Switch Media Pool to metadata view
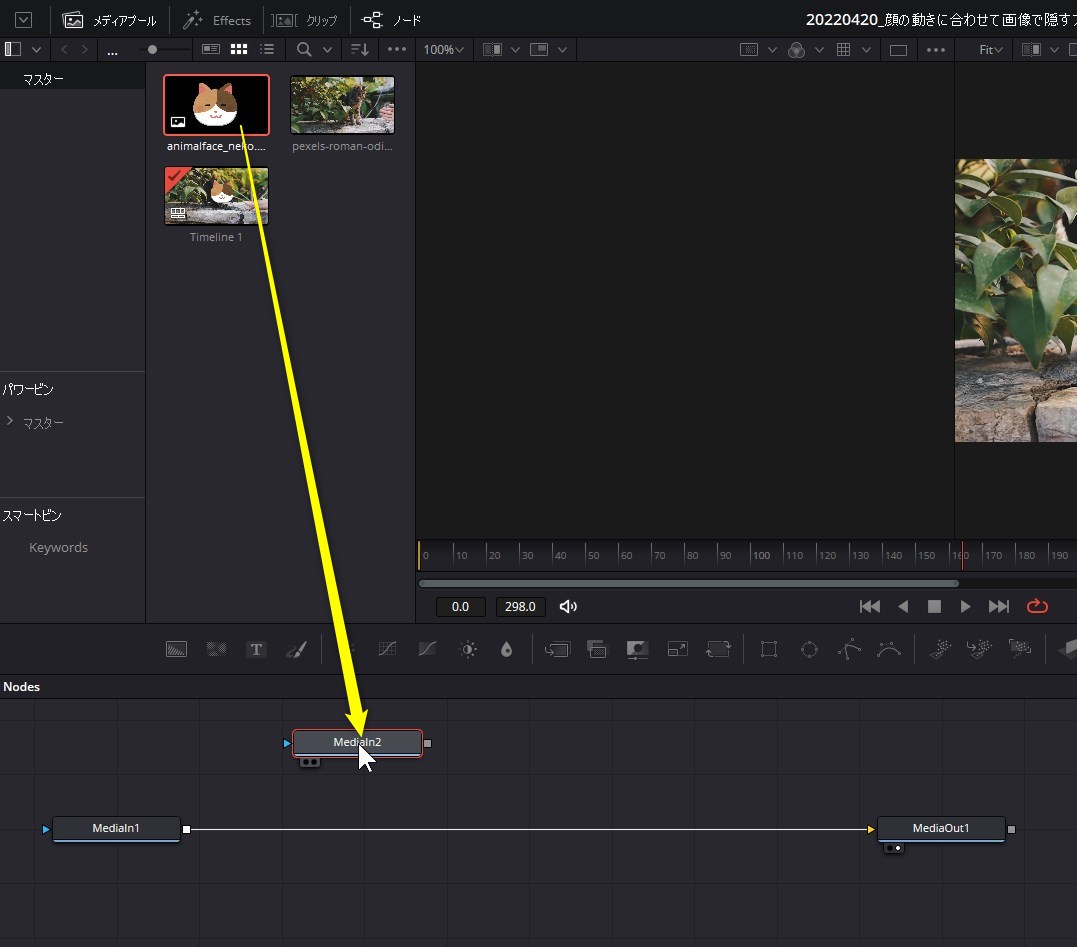 (211, 49)
